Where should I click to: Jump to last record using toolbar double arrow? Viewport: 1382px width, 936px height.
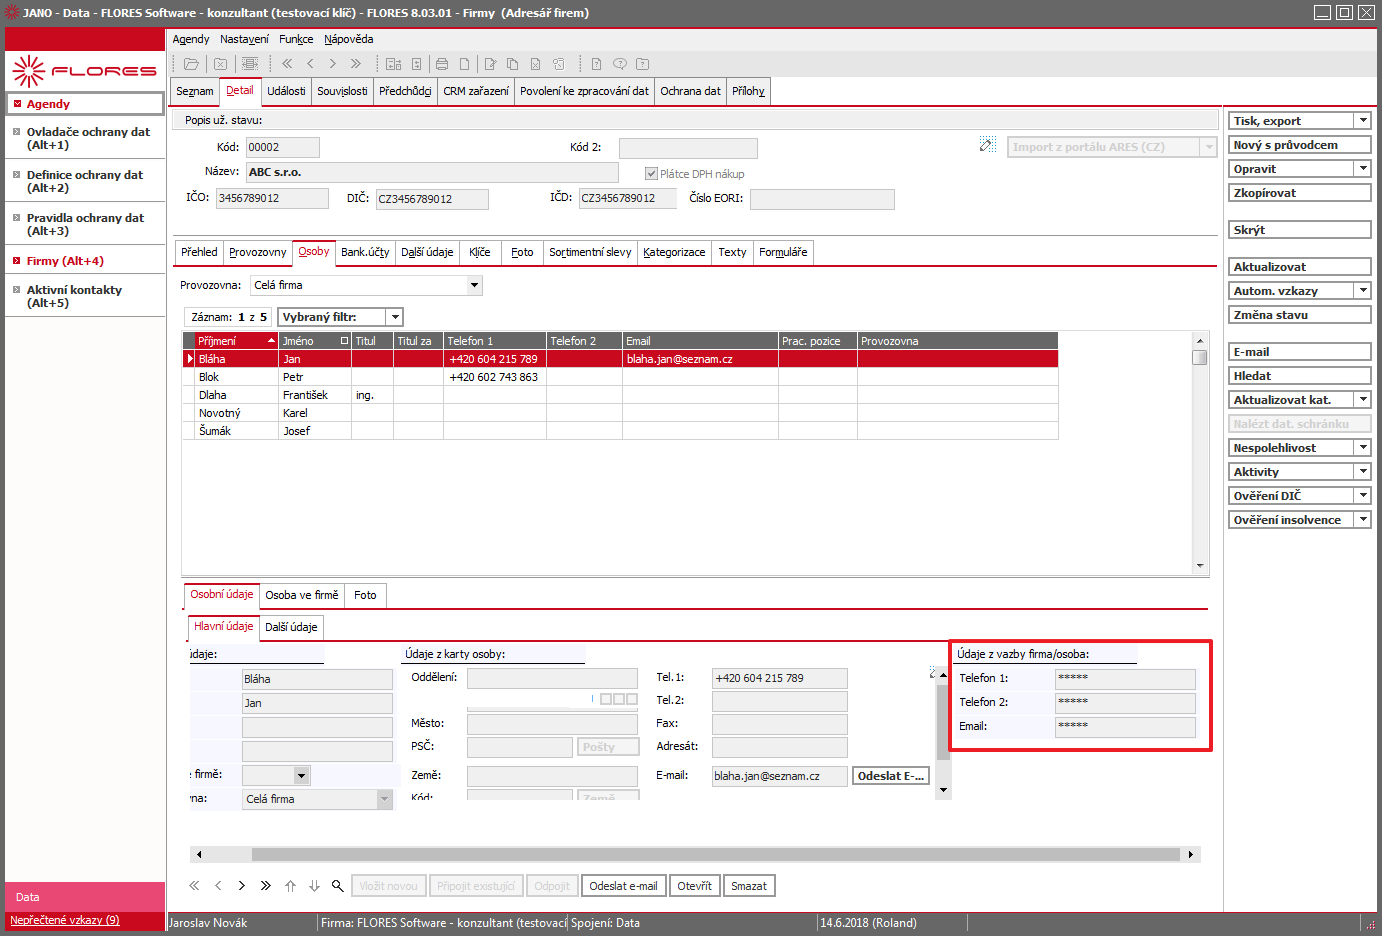[x=356, y=64]
